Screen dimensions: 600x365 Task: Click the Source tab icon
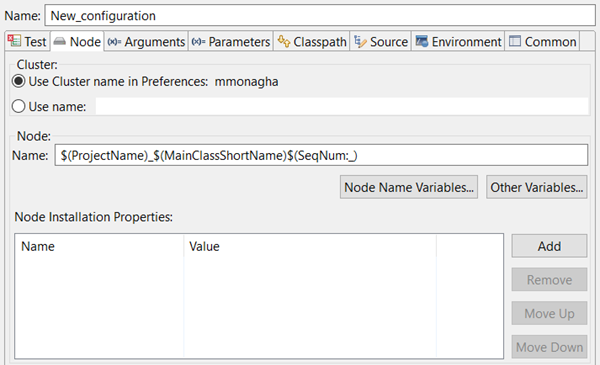[360, 41]
